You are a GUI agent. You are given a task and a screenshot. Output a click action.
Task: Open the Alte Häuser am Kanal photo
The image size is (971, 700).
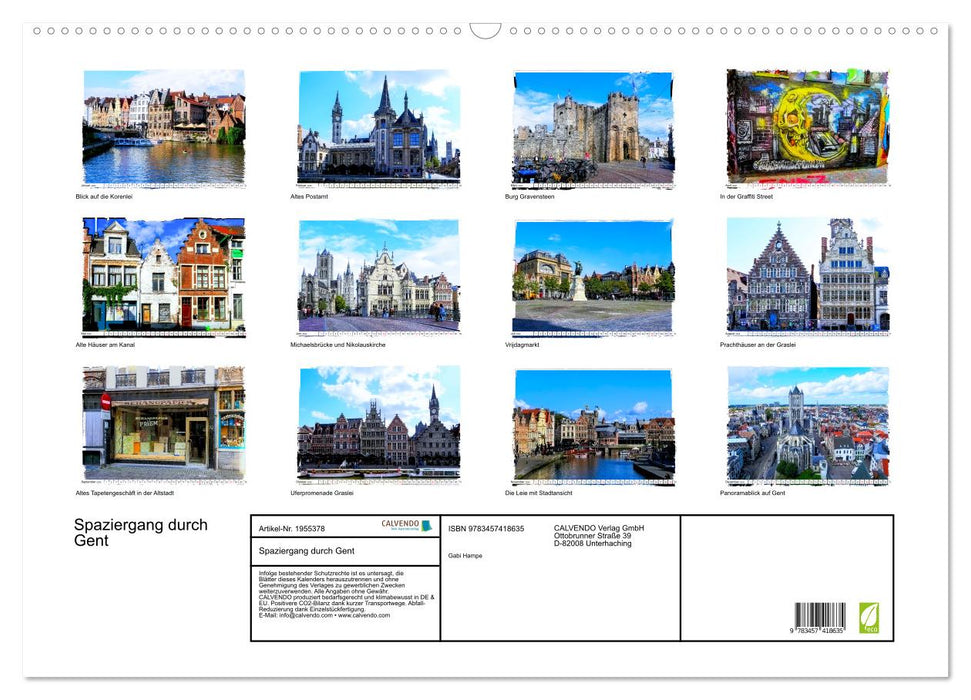click(160, 280)
